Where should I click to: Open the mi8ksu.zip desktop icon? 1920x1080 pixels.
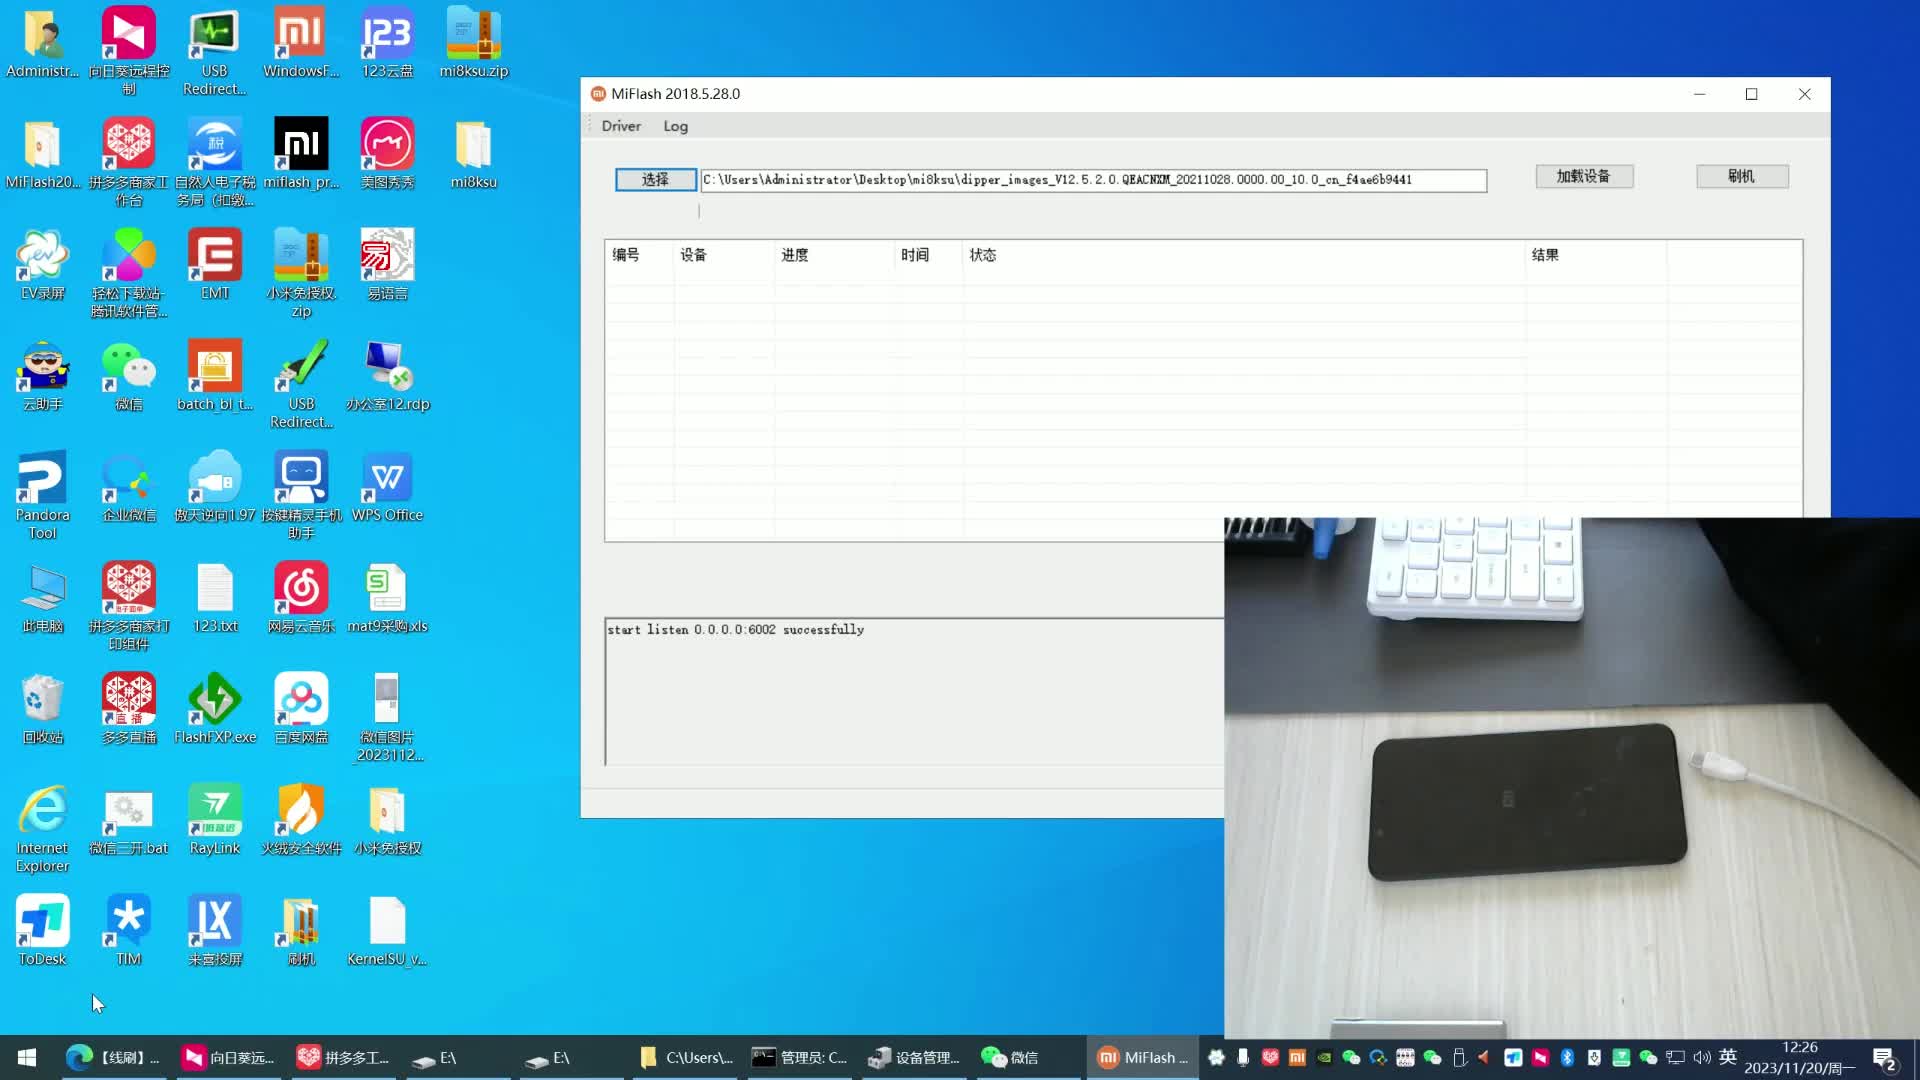pos(473,43)
